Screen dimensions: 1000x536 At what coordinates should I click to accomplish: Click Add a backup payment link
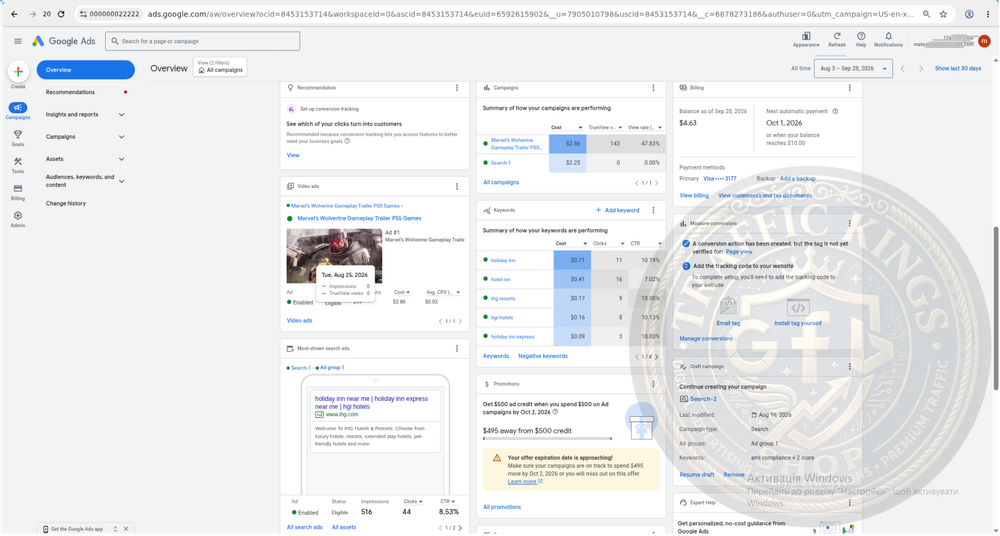tap(797, 179)
